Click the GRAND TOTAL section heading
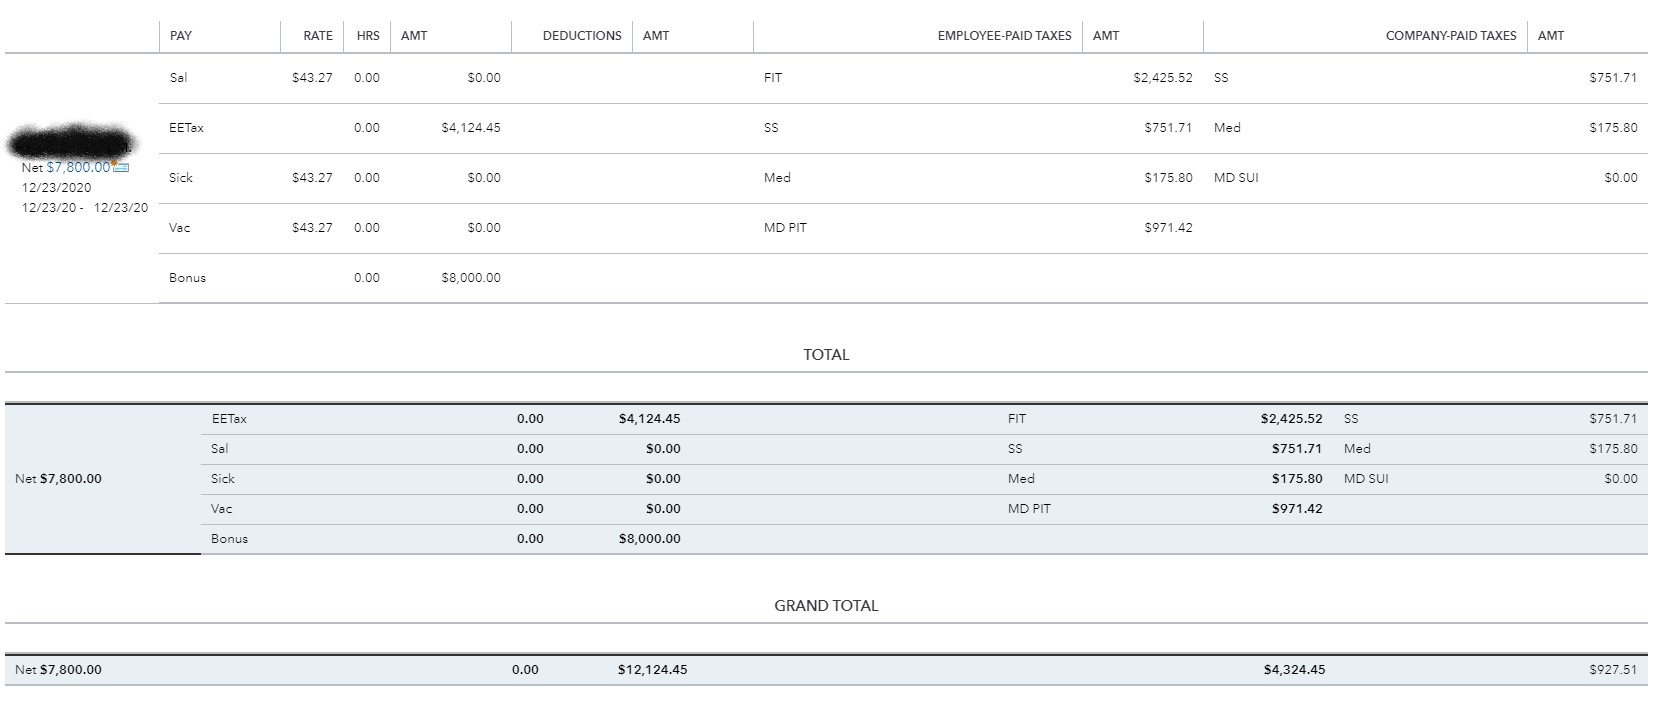 [826, 606]
